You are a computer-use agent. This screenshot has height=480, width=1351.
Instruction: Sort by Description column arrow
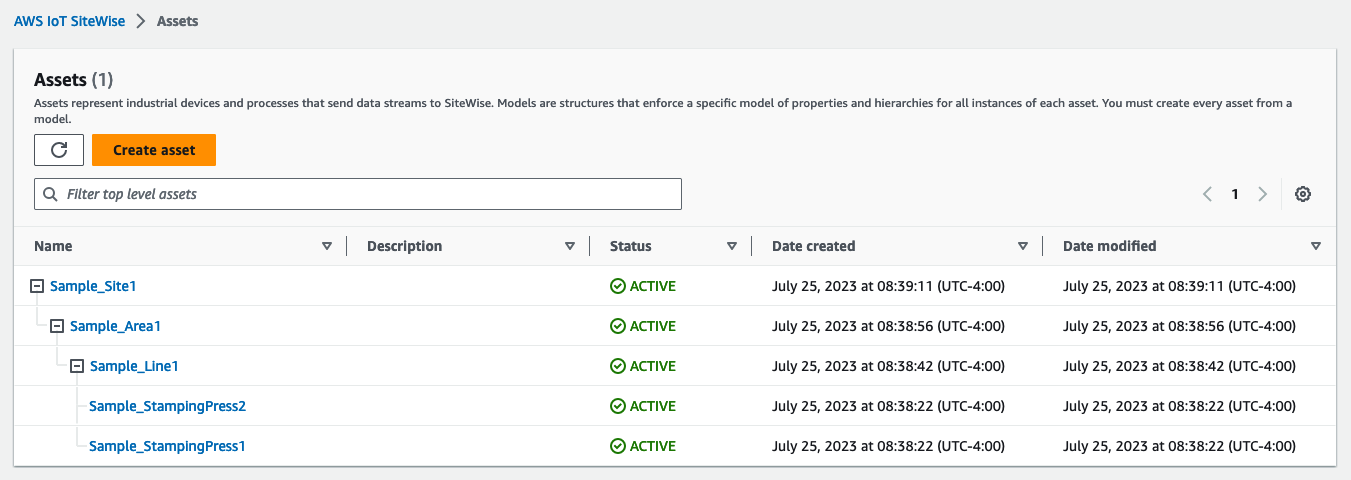[x=570, y=246]
